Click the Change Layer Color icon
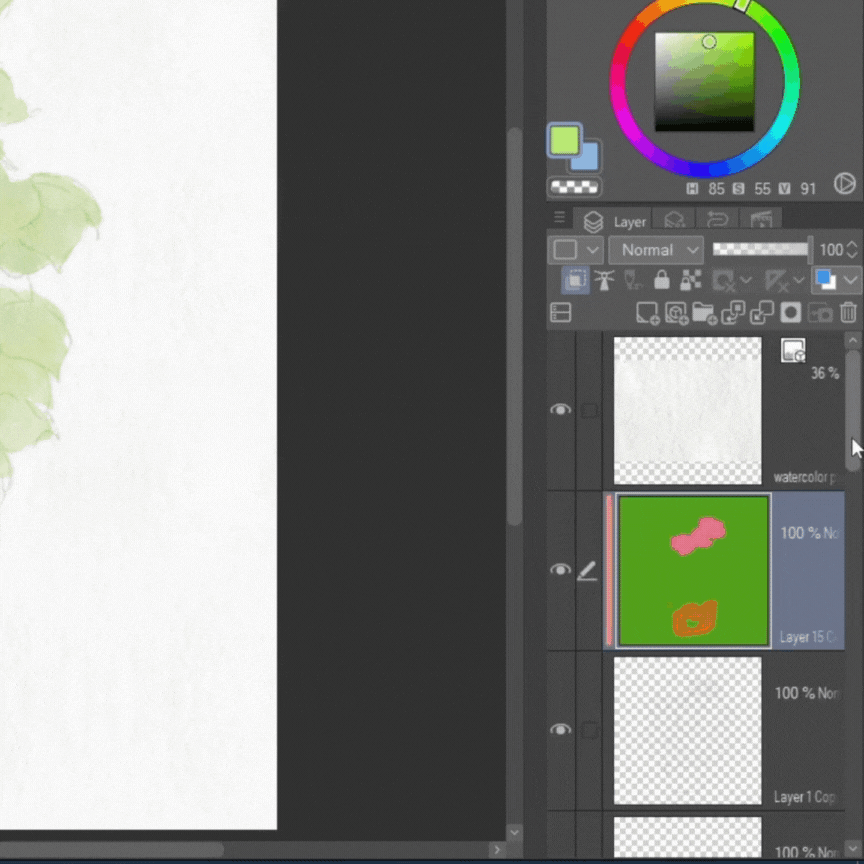This screenshot has height=864, width=864. click(x=825, y=279)
